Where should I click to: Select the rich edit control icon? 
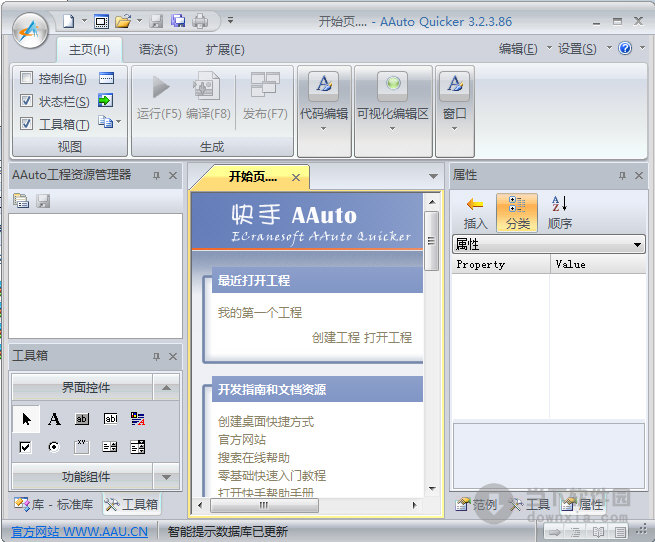point(138,418)
